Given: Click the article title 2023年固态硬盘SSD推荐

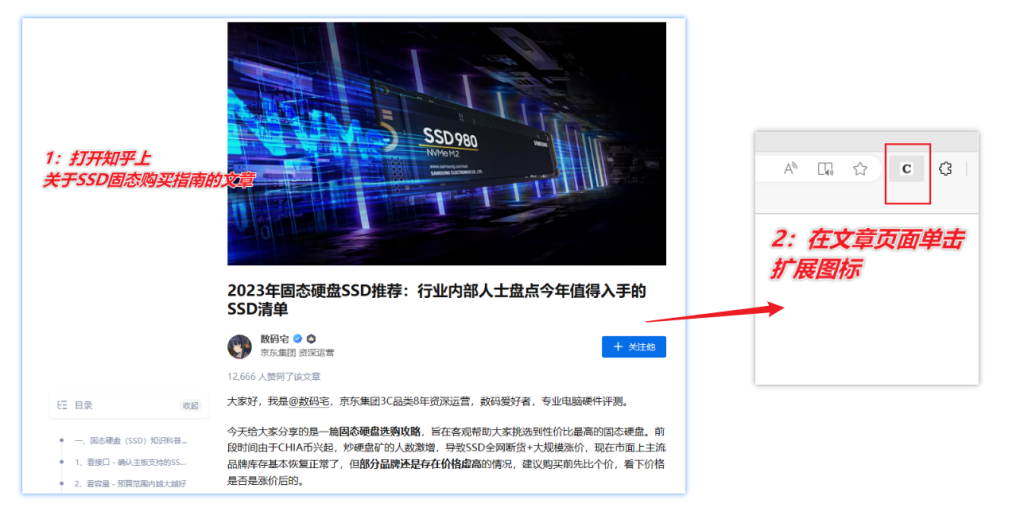Looking at the screenshot, I should [x=437, y=300].
